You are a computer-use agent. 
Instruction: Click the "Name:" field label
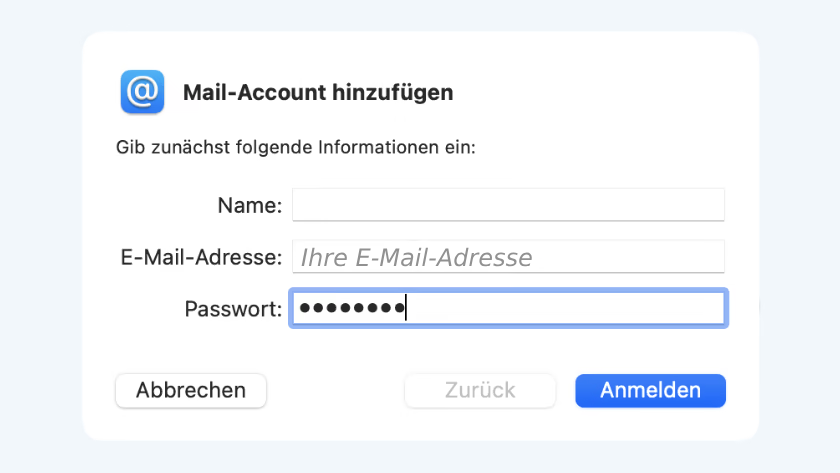tap(249, 206)
